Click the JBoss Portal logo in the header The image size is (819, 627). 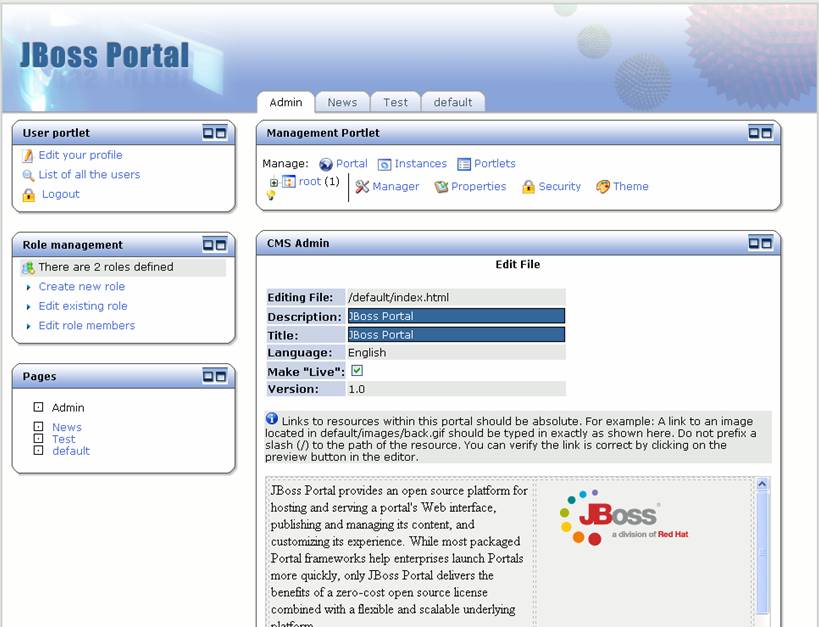(104, 55)
